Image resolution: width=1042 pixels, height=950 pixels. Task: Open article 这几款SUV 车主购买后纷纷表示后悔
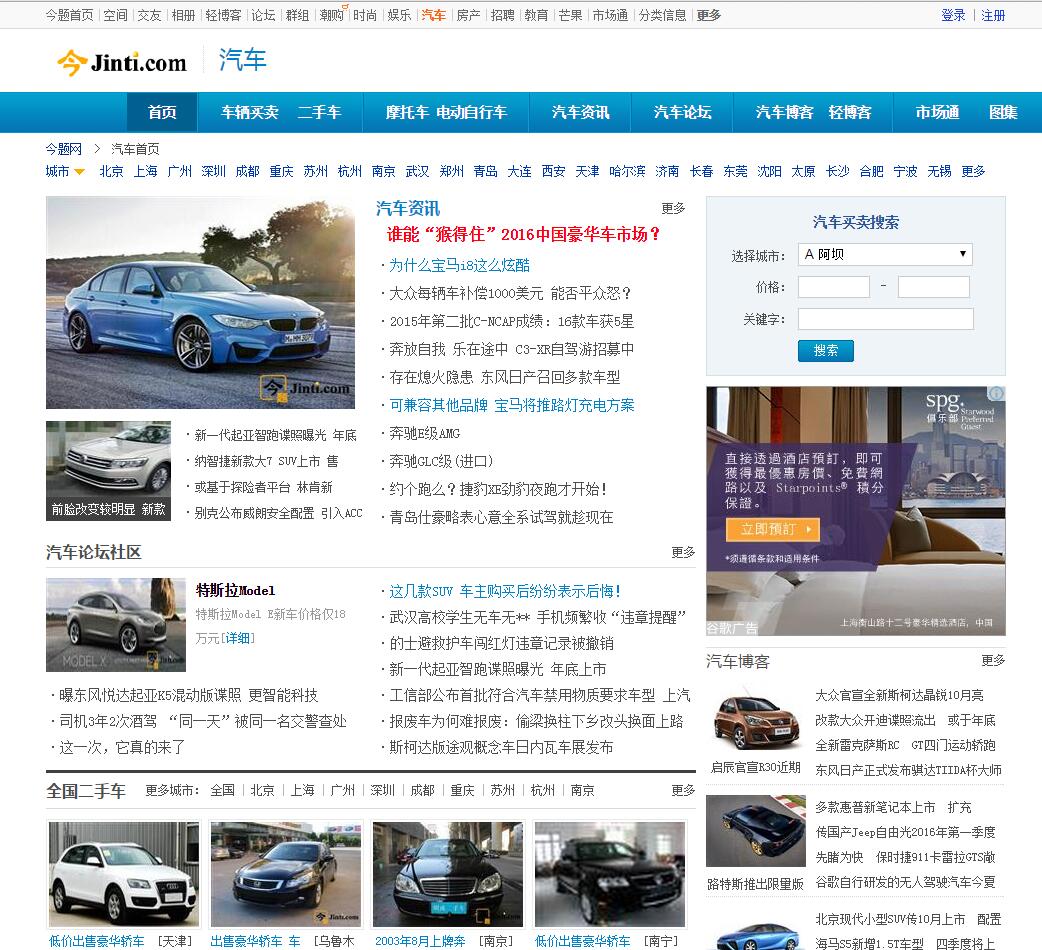(505, 591)
